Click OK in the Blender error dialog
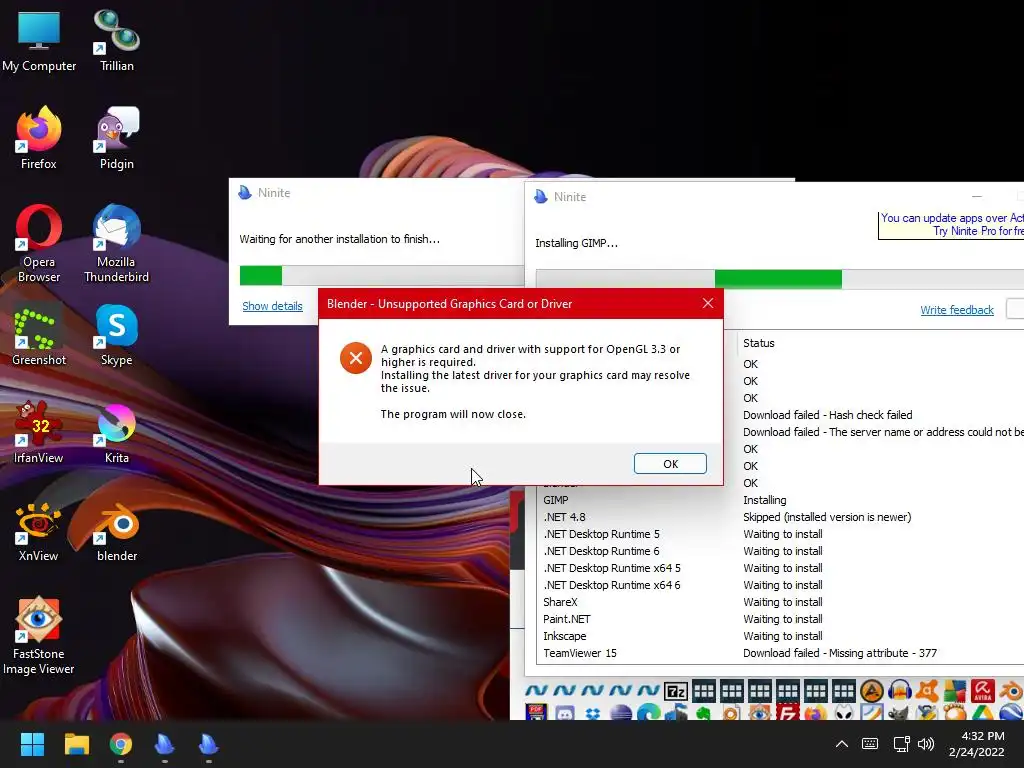Screen dimensions: 1024x768 [x=670, y=464]
